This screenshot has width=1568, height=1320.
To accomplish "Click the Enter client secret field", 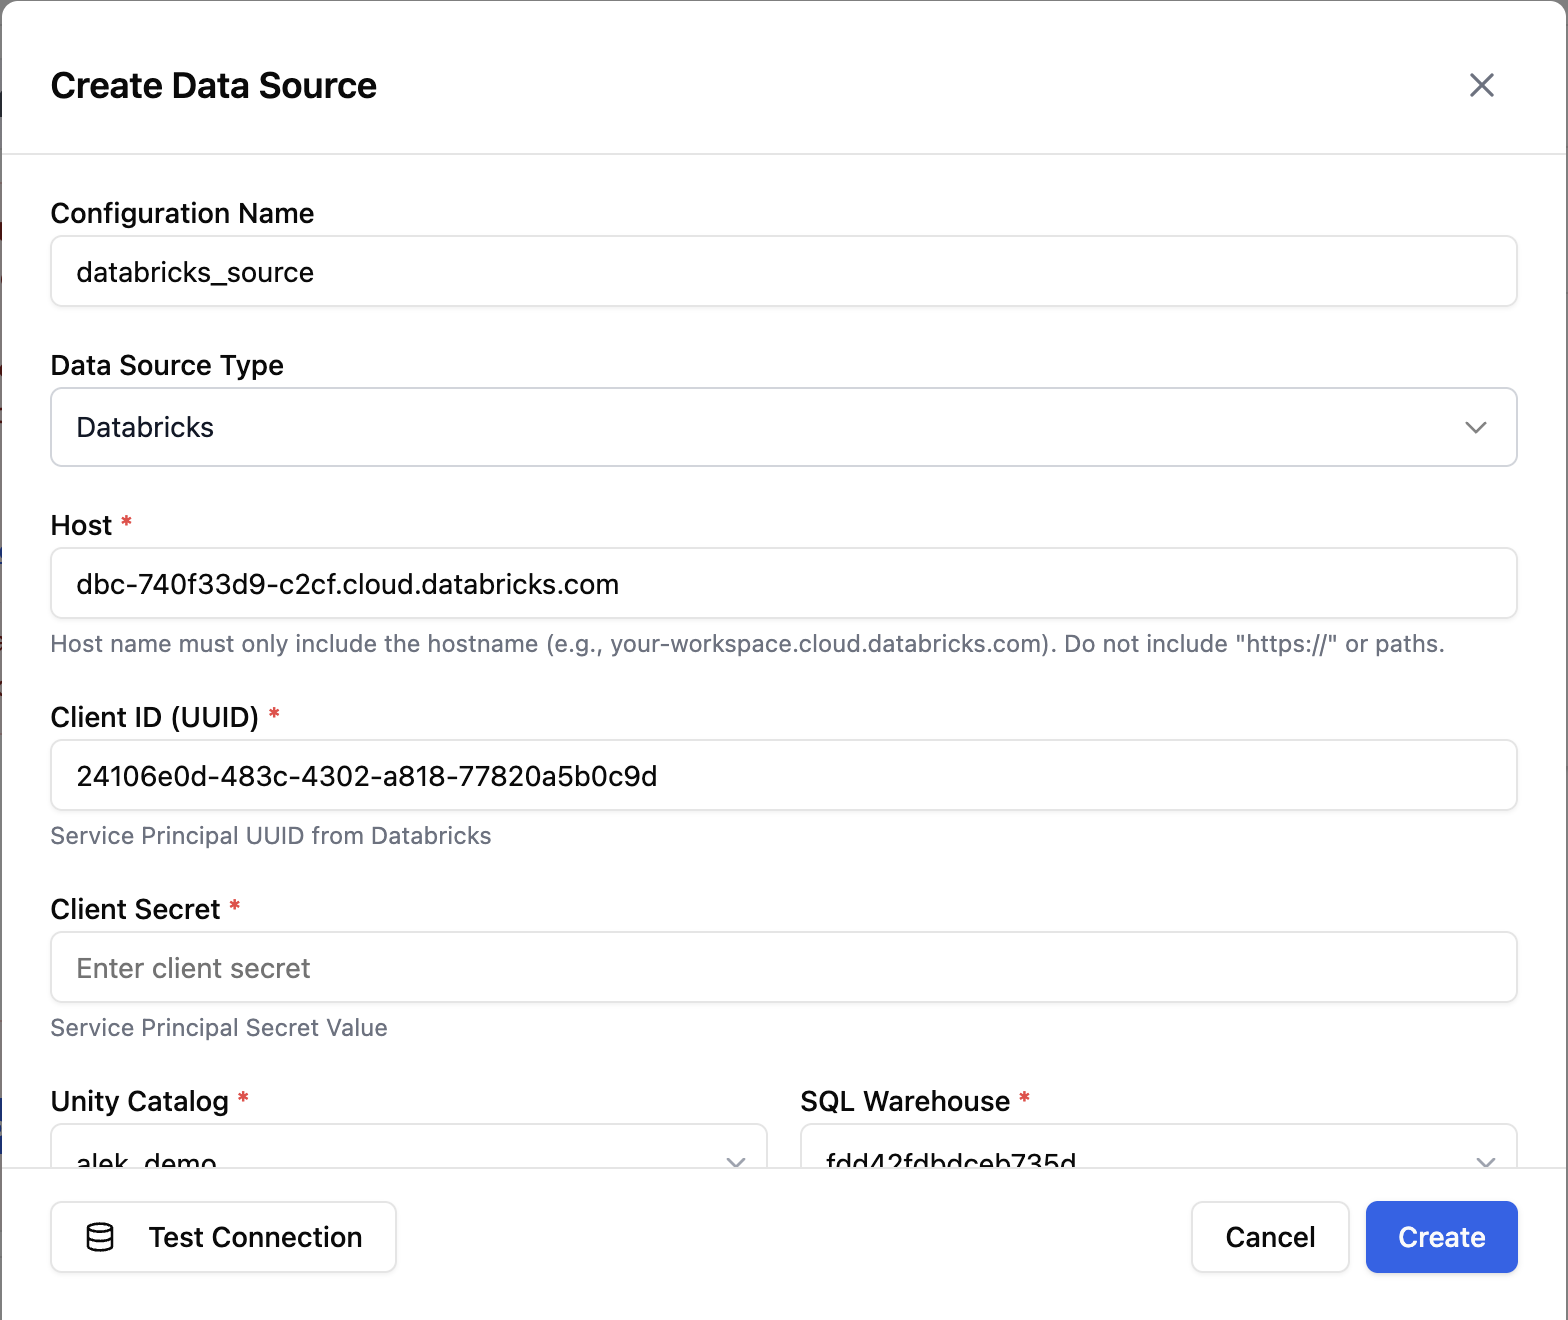I will tap(783, 967).
